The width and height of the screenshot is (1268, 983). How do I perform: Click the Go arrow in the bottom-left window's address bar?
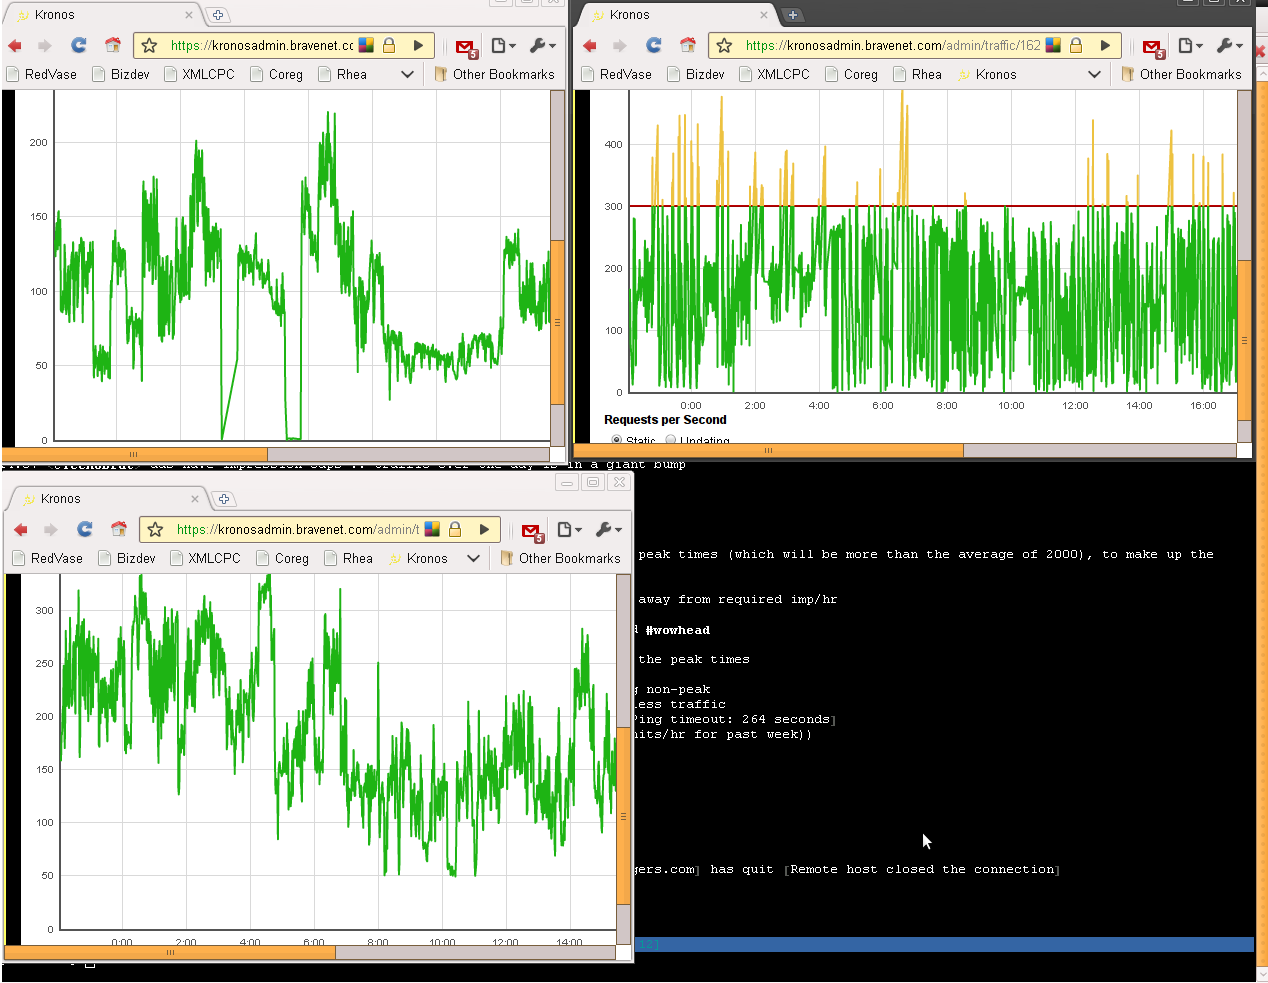pos(484,529)
